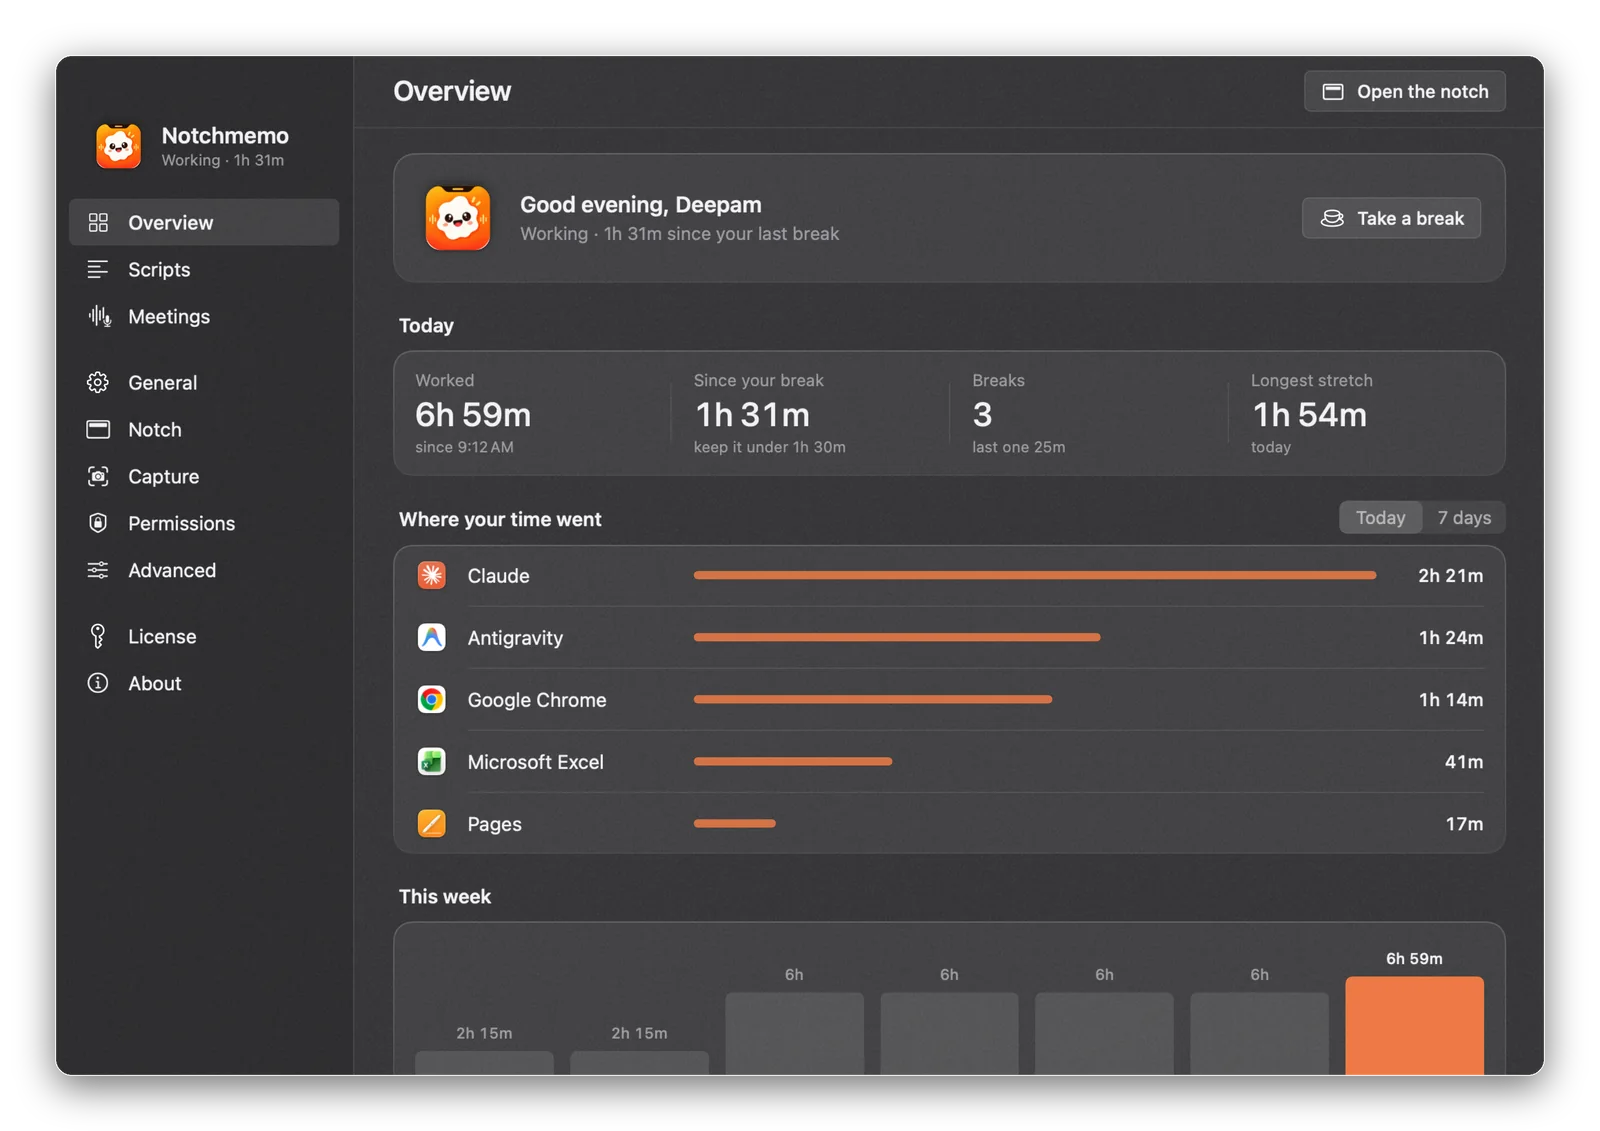Click the Permissions shield icon
The height and width of the screenshot is (1131, 1600).
[x=98, y=523]
